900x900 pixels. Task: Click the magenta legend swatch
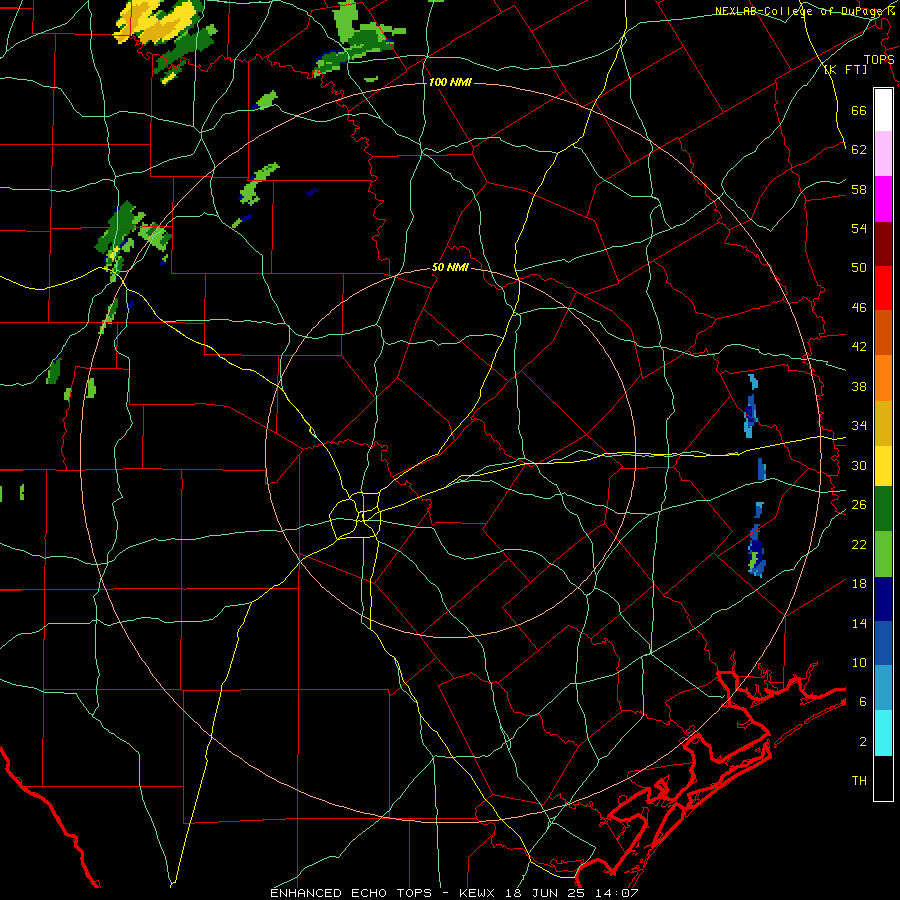click(883, 199)
